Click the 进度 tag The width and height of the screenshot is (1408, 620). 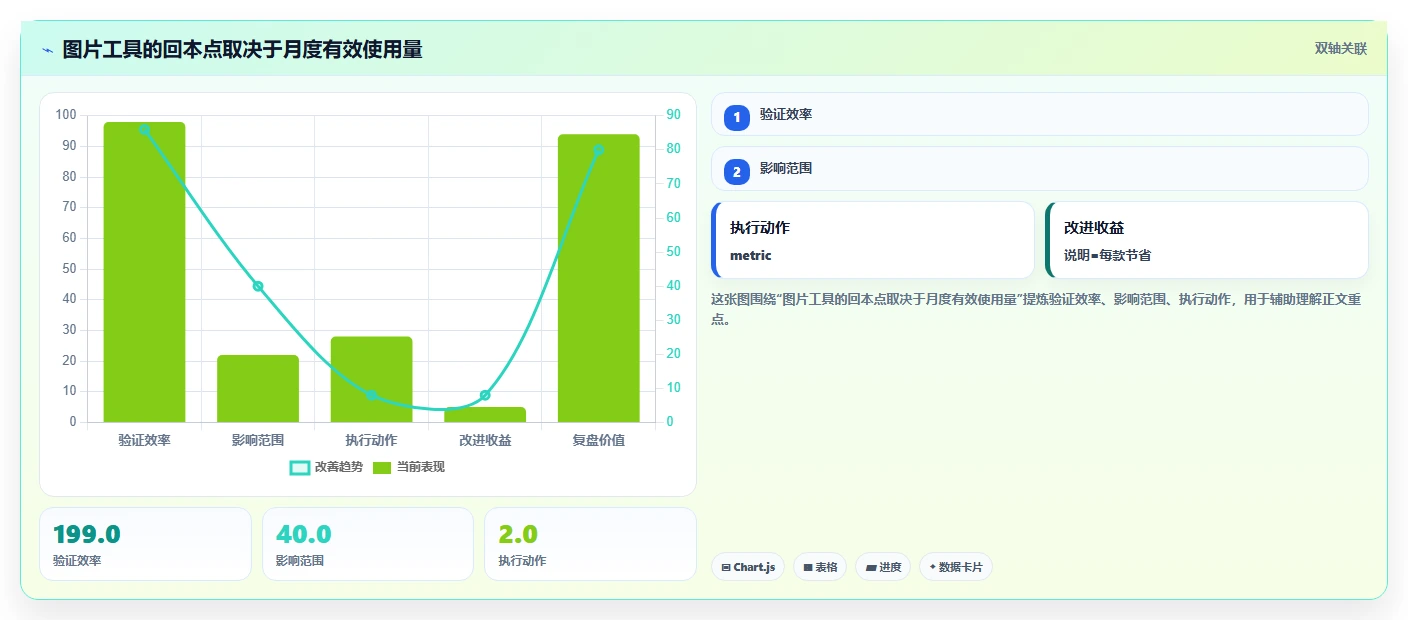(883, 567)
